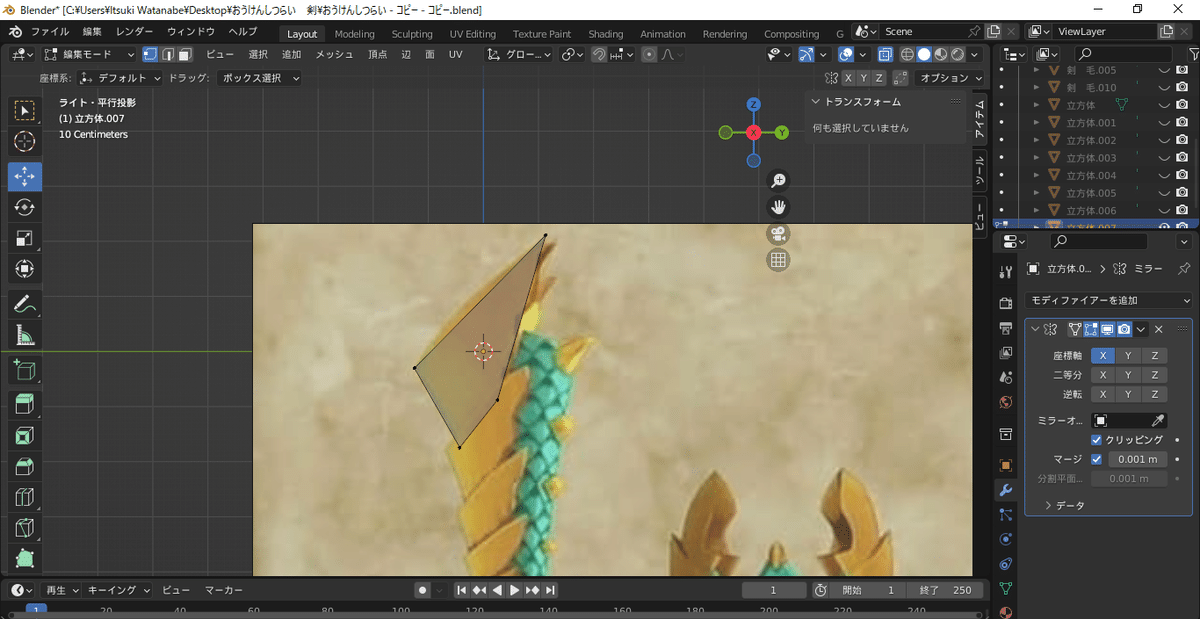Click the current frame number field
Viewport: 1200px width, 619px height.
click(773, 590)
